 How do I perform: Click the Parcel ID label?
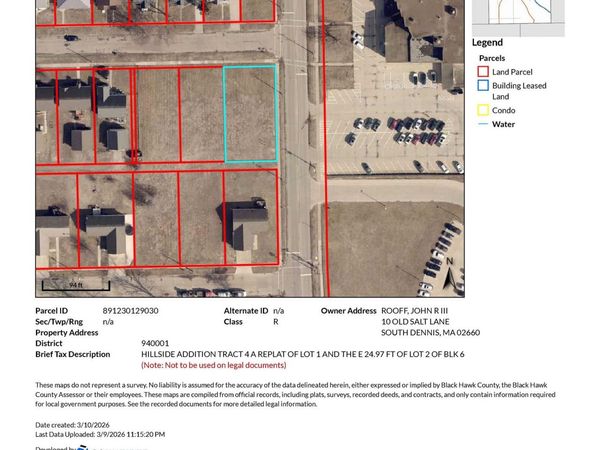(51, 311)
